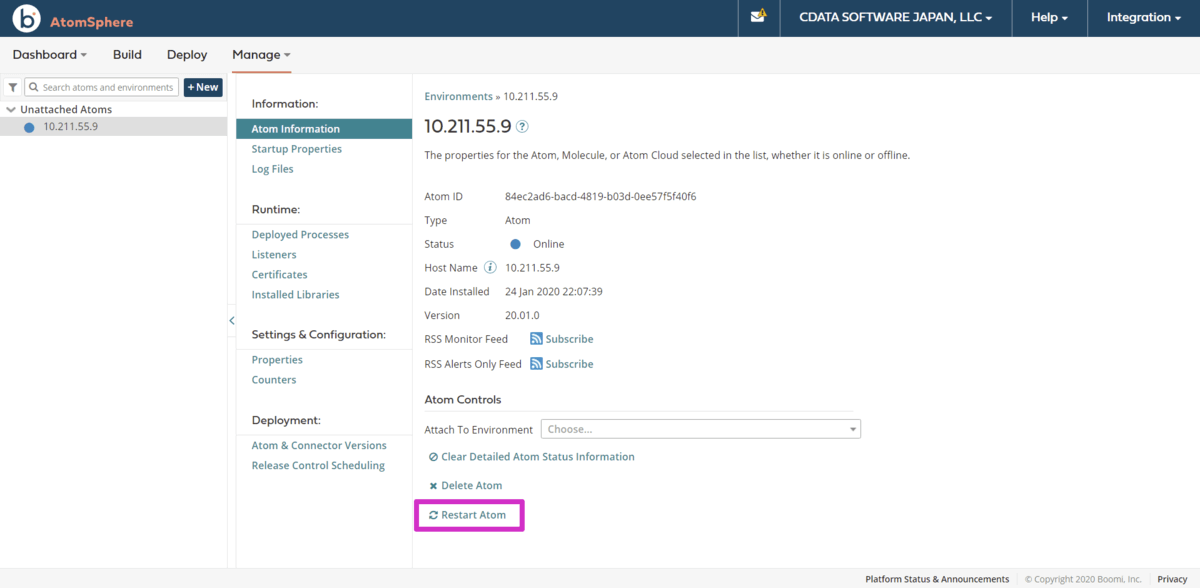Click the help question mark beside 10.211.55.9
Screen dimensions: 1200x588
point(522,127)
